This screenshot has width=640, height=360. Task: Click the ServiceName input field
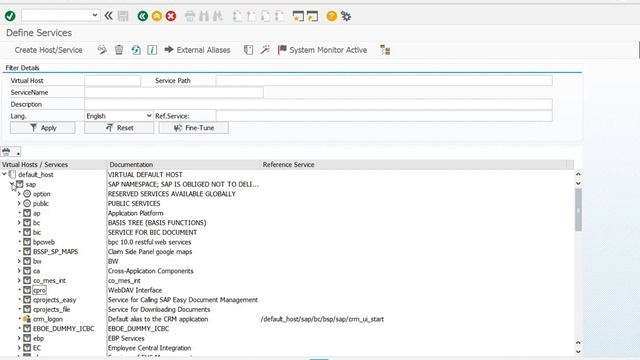pos(174,92)
